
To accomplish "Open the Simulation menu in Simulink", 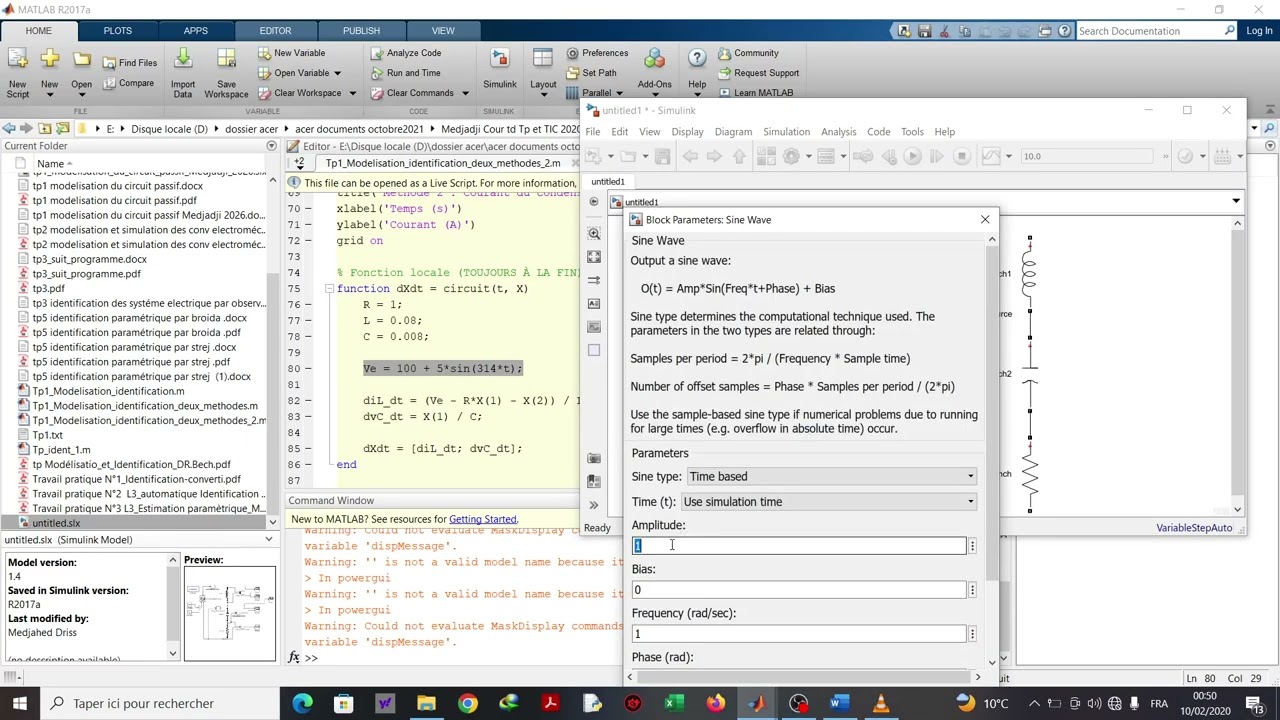I will (786, 132).
